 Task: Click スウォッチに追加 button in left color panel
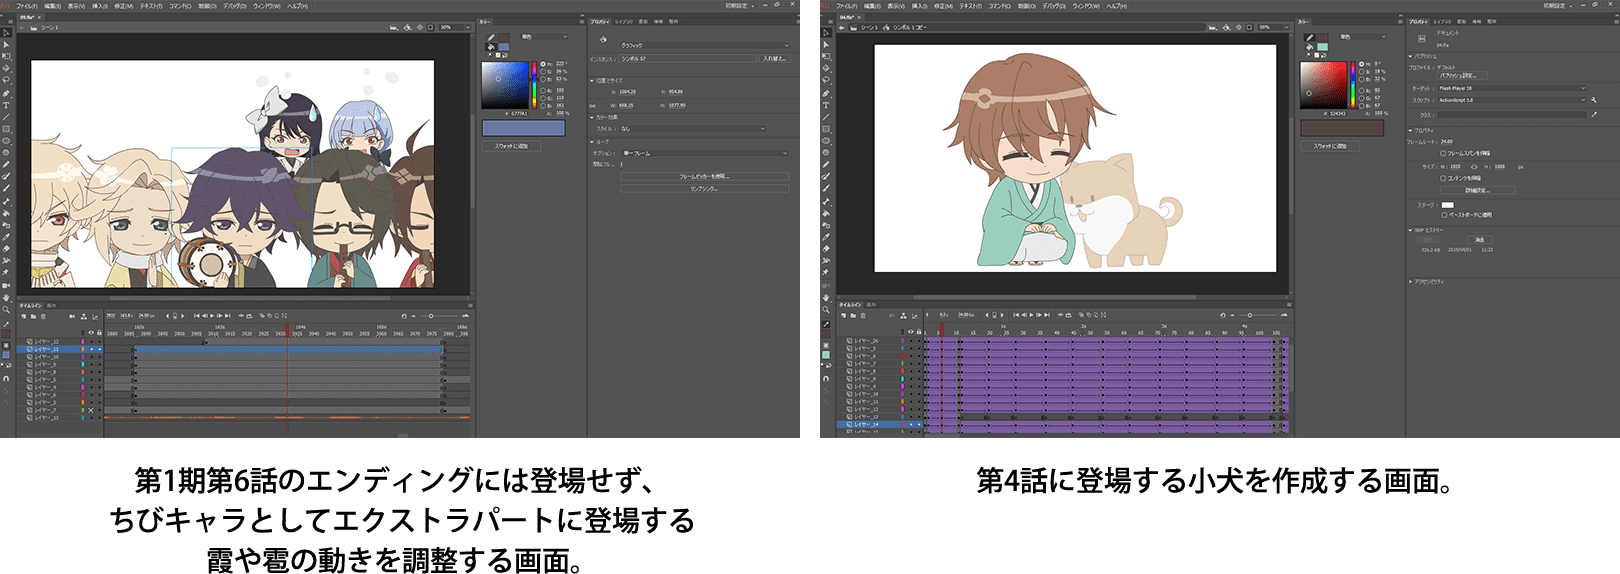click(x=511, y=146)
